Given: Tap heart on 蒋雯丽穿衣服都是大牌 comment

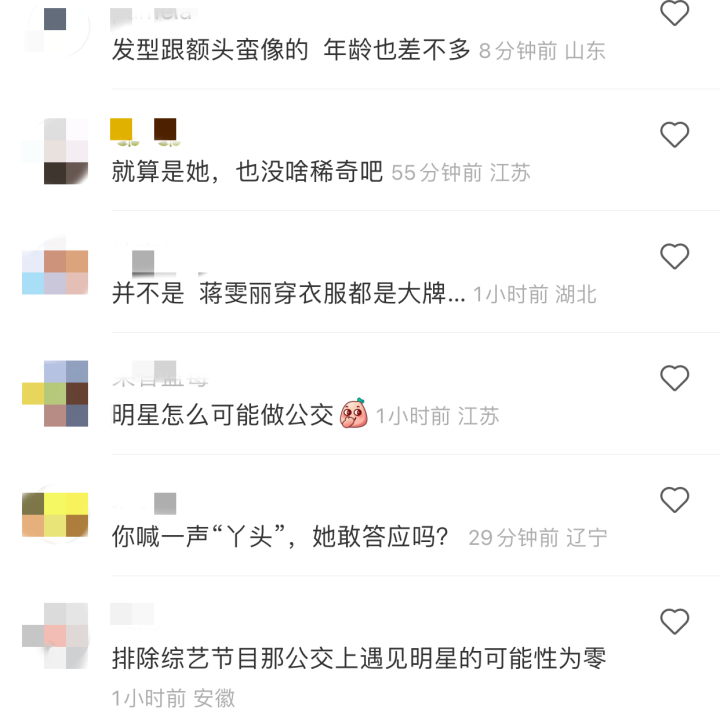Looking at the screenshot, I should click(x=674, y=256).
